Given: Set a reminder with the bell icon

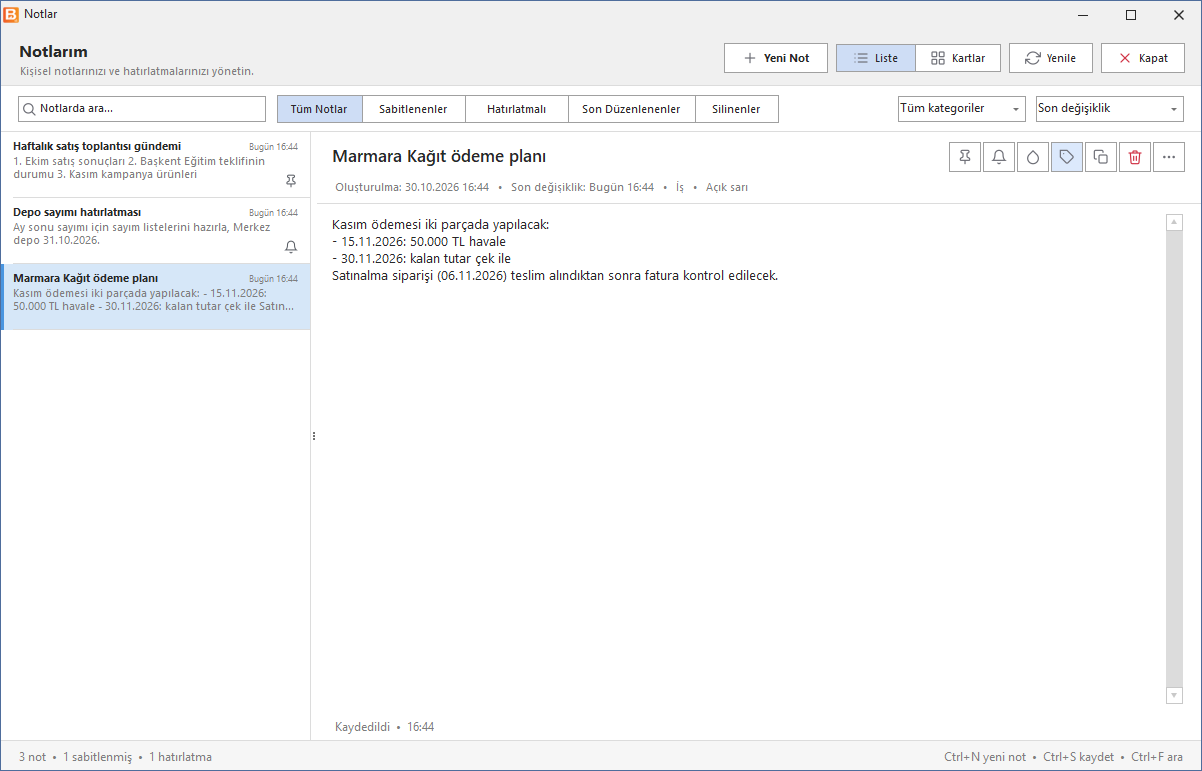Looking at the screenshot, I should [999, 157].
